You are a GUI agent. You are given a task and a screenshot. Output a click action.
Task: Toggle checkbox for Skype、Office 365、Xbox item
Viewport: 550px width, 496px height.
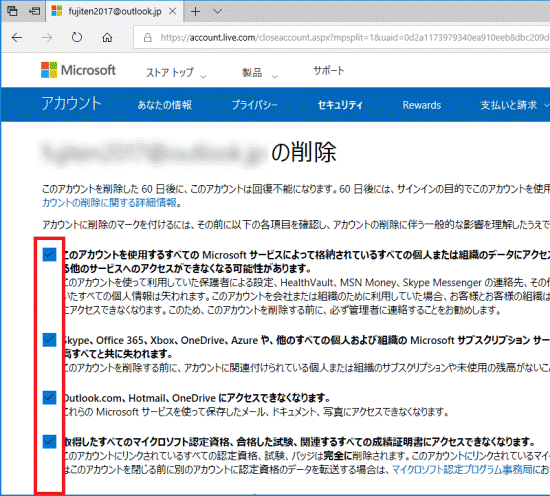pyautogui.click(x=49, y=340)
